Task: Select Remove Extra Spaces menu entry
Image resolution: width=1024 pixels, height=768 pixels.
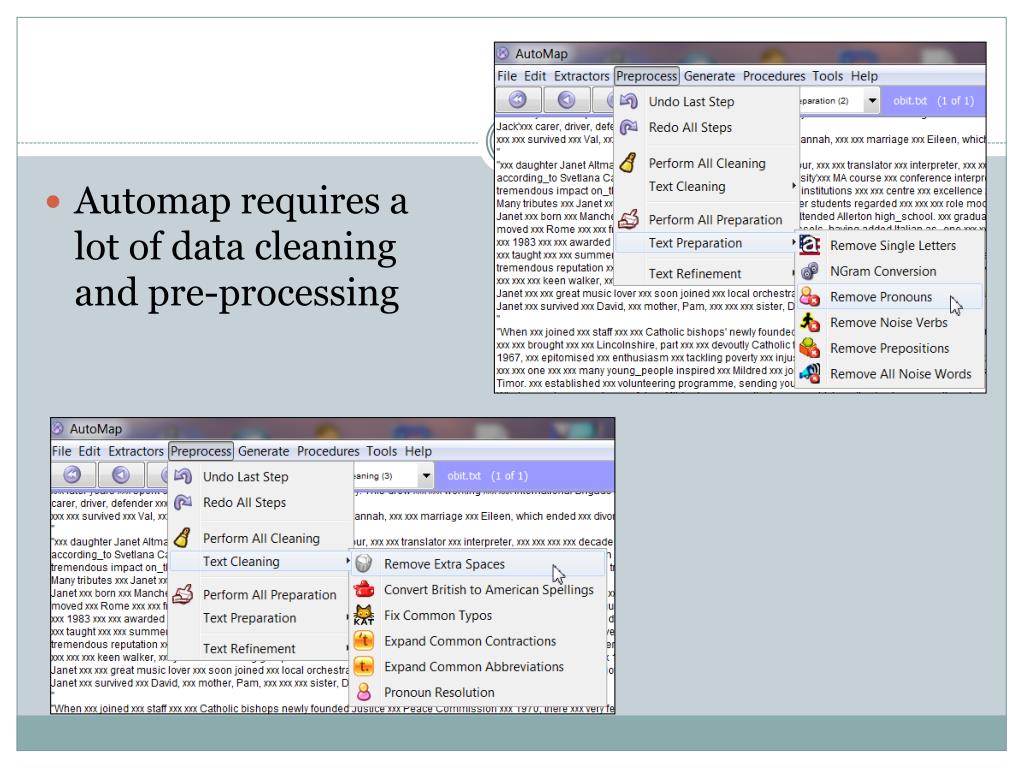Action: 479,564
